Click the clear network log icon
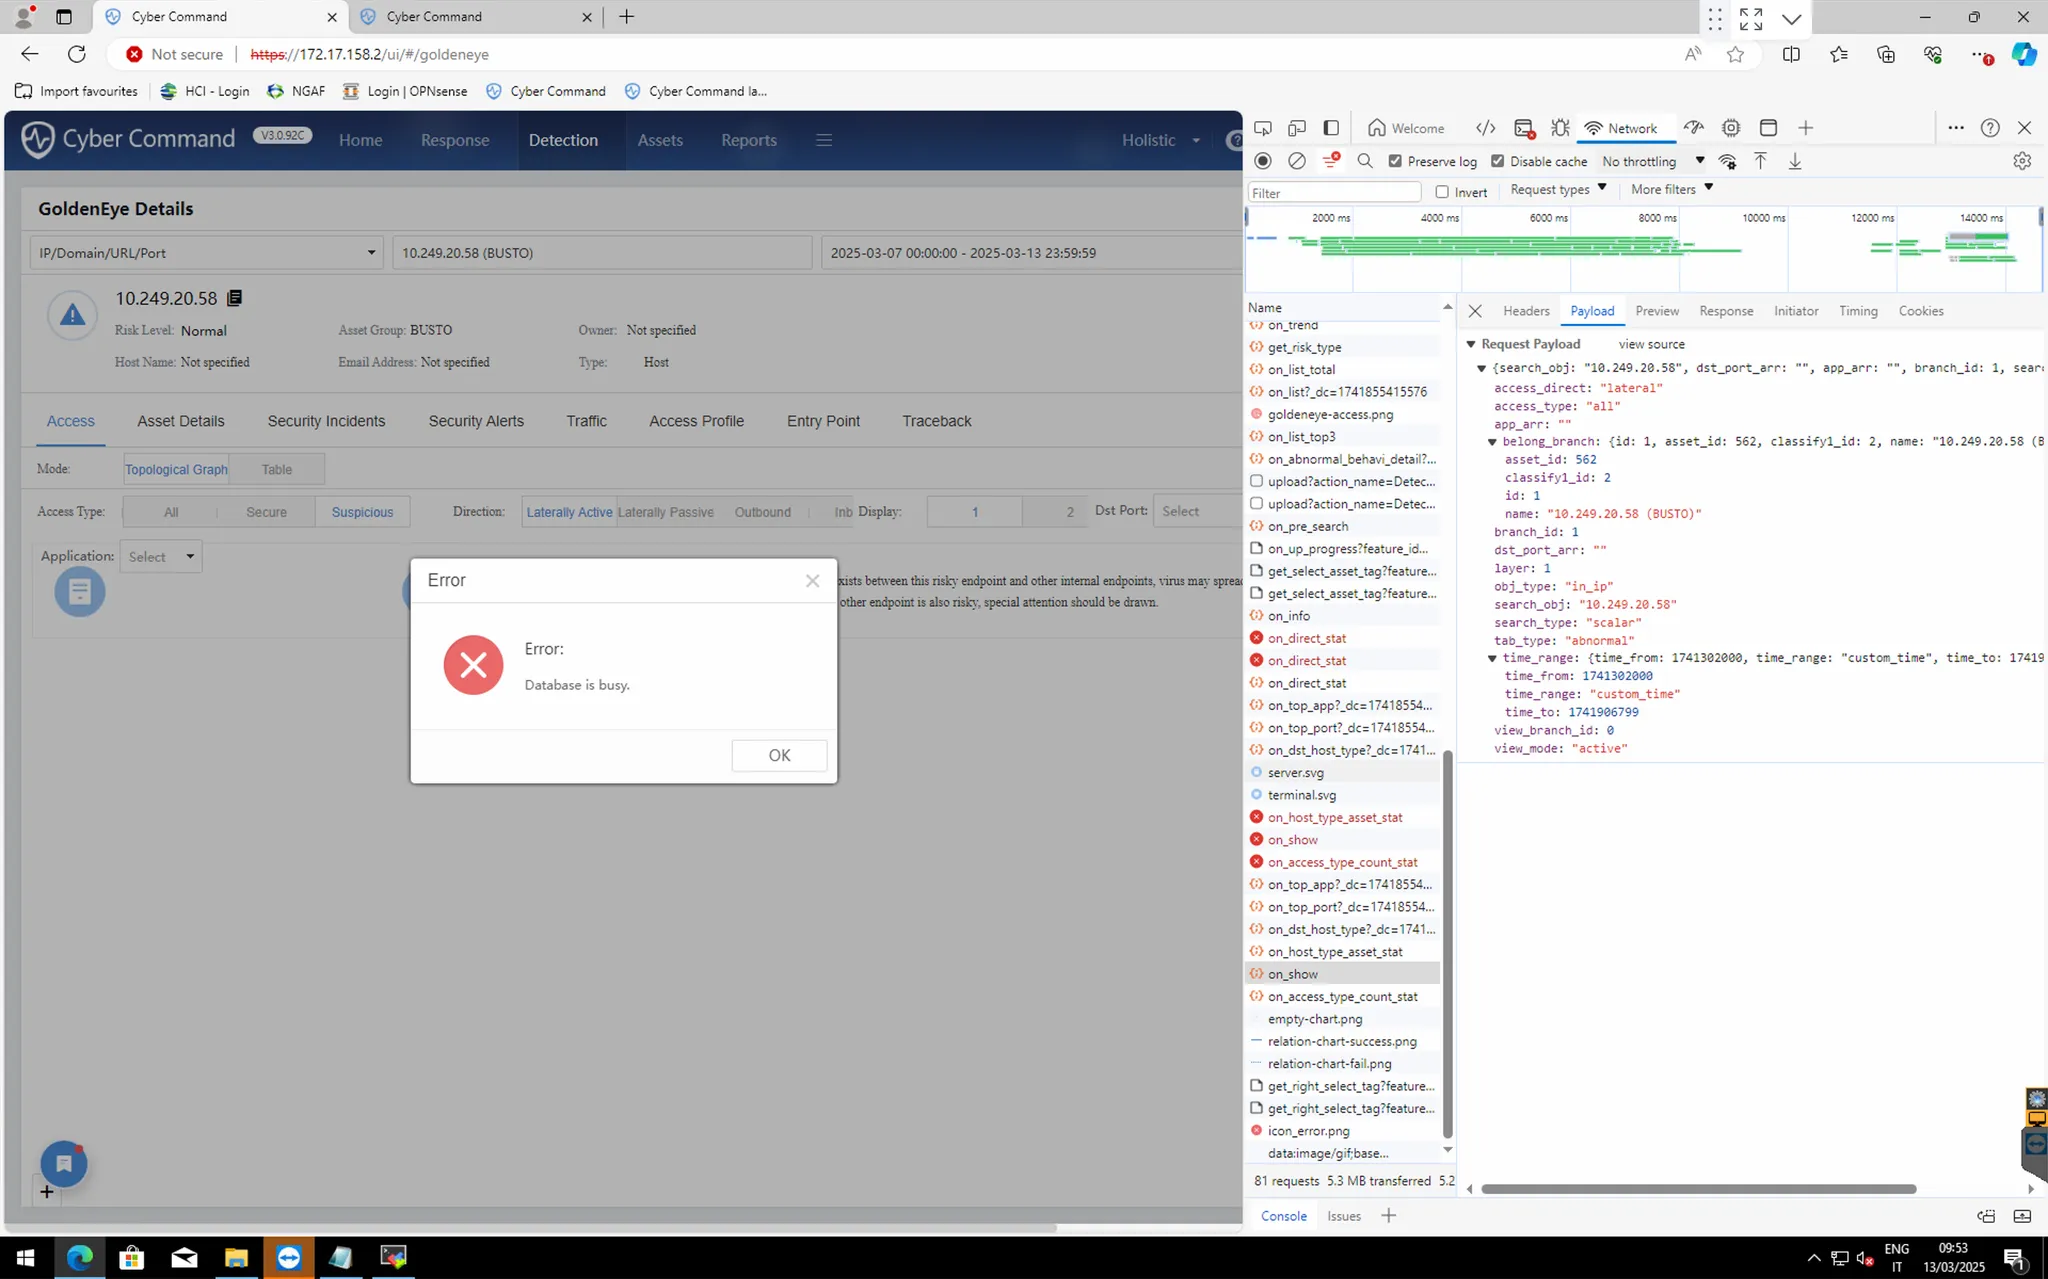Screen dimensions: 2048x1279 (x=1297, y=161)
